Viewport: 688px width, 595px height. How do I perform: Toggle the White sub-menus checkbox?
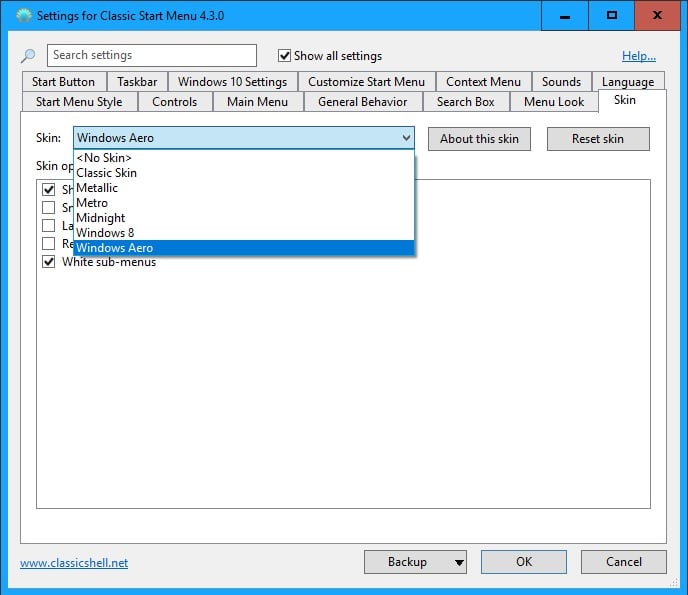pyautogui.click(x=48, y=262)
